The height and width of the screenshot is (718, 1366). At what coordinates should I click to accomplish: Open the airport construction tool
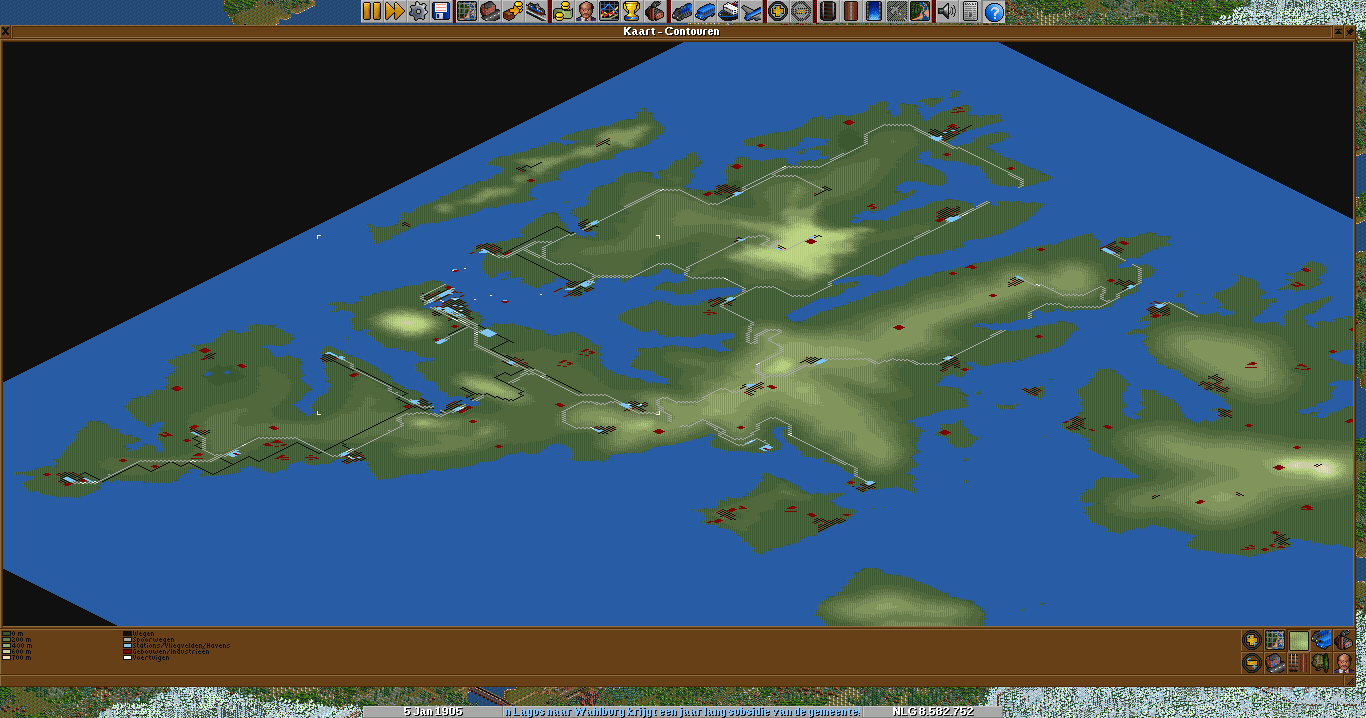point(897,11)
